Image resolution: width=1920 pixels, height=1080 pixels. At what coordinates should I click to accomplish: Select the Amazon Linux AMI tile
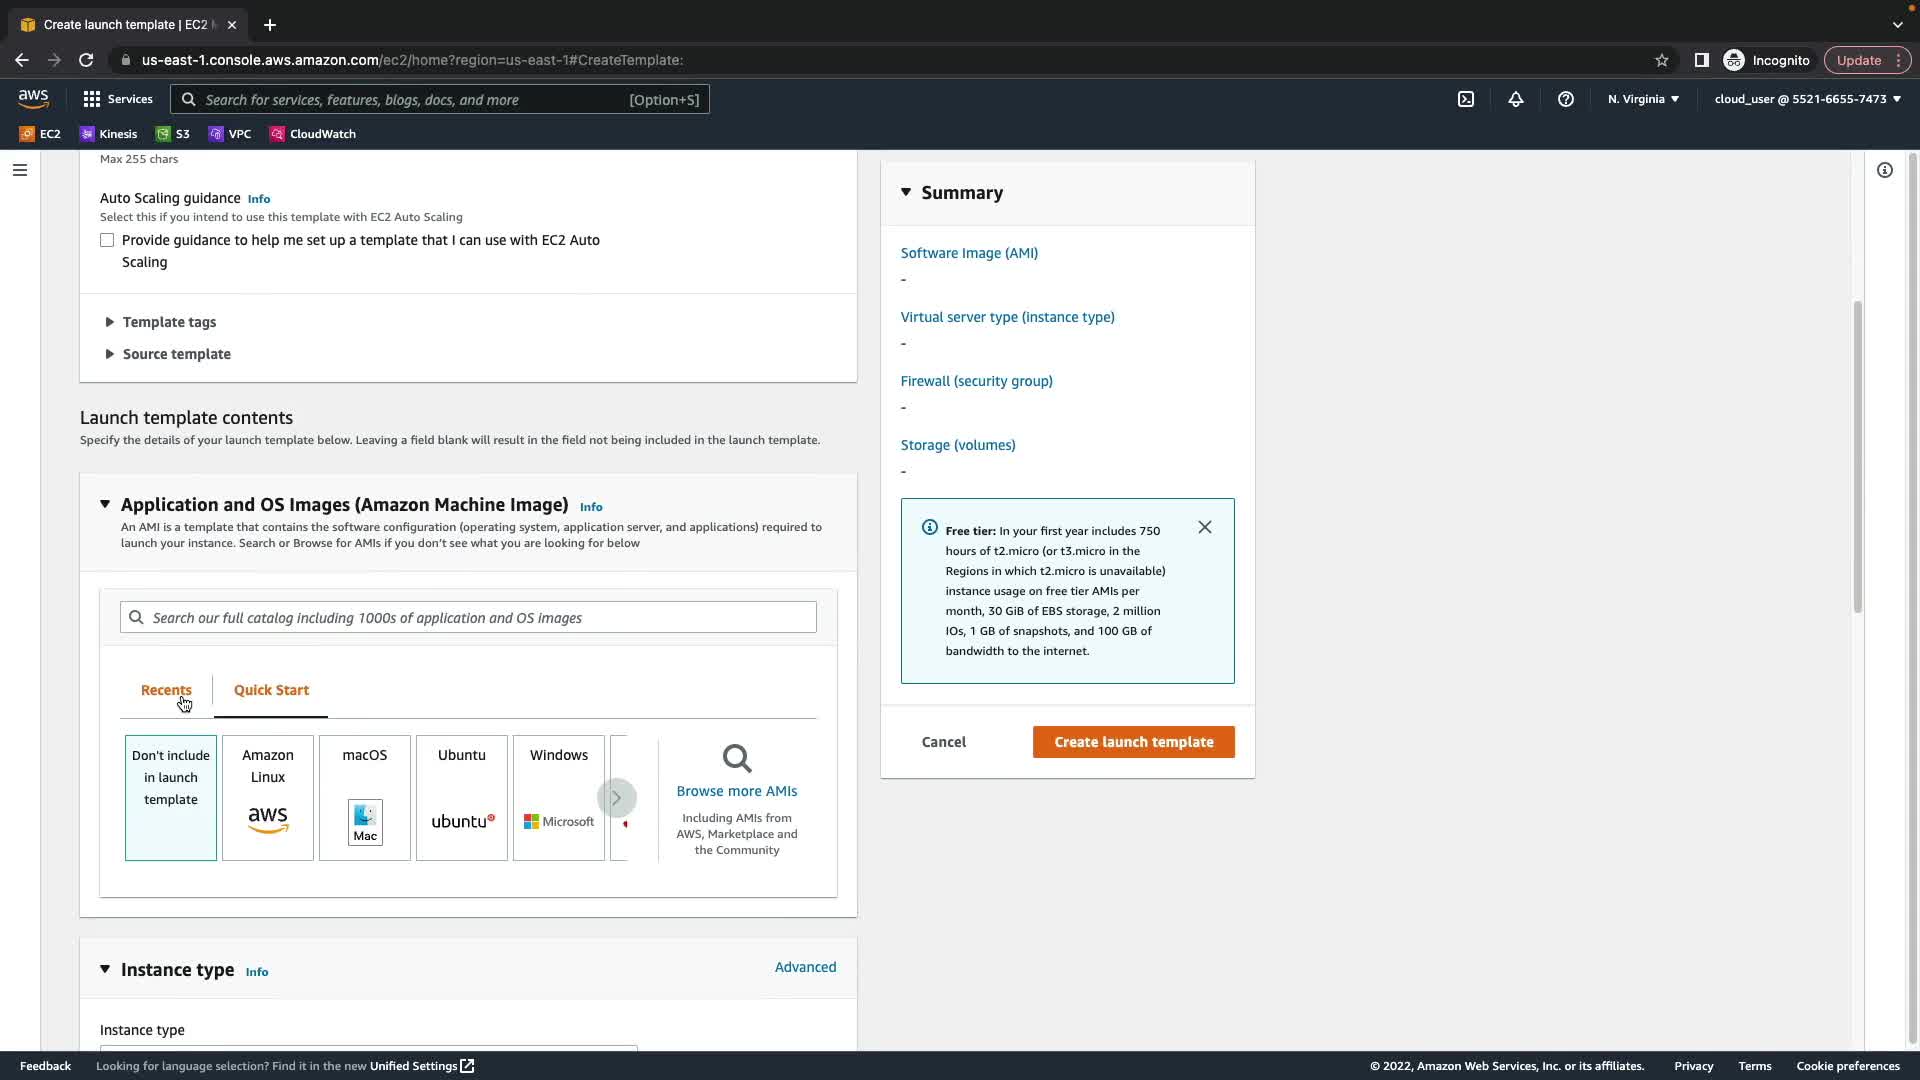[268, 797]
